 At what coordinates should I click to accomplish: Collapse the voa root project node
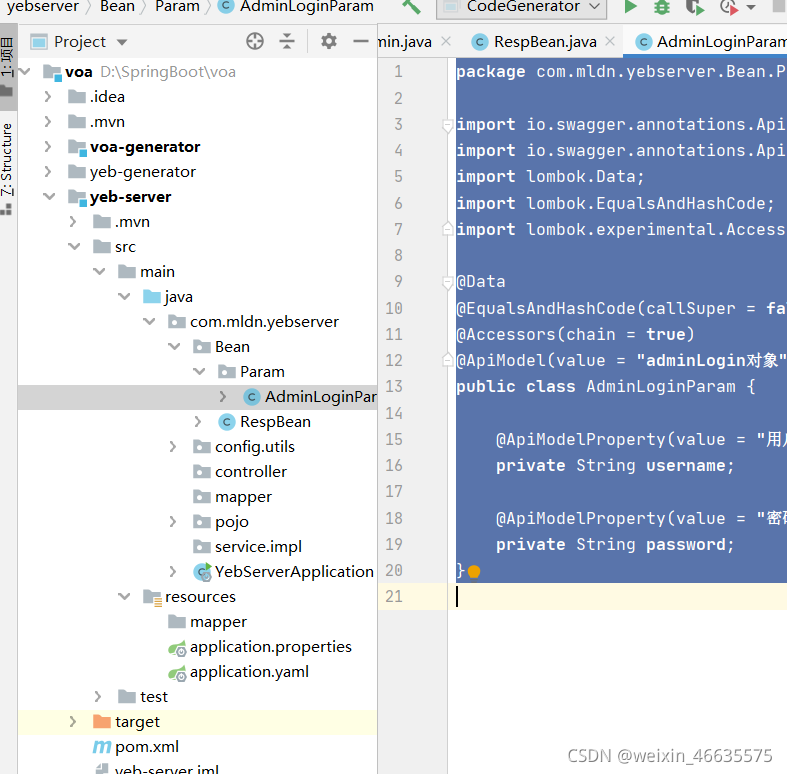click(25, 71)
